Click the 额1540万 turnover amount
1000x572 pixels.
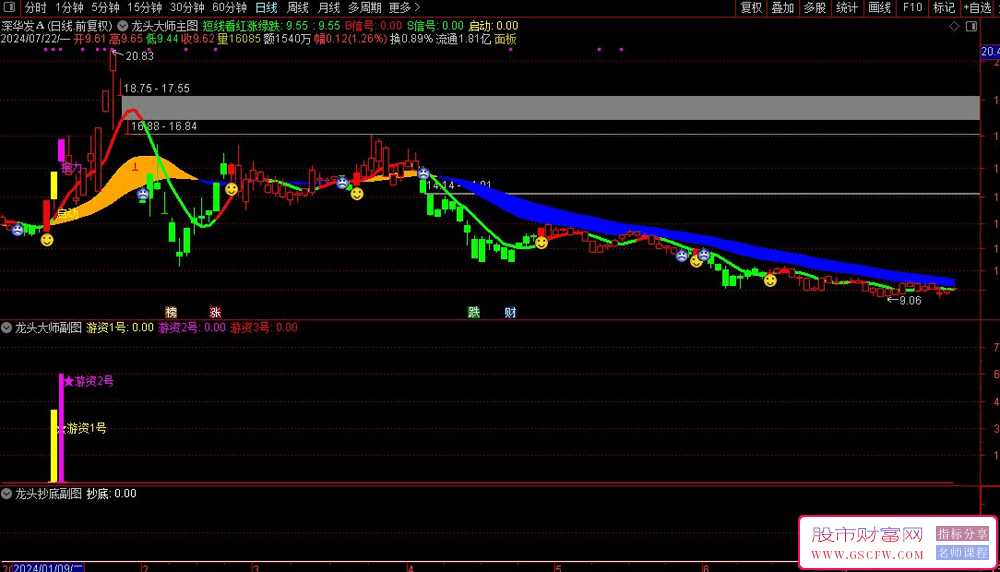tap(287, 39)
